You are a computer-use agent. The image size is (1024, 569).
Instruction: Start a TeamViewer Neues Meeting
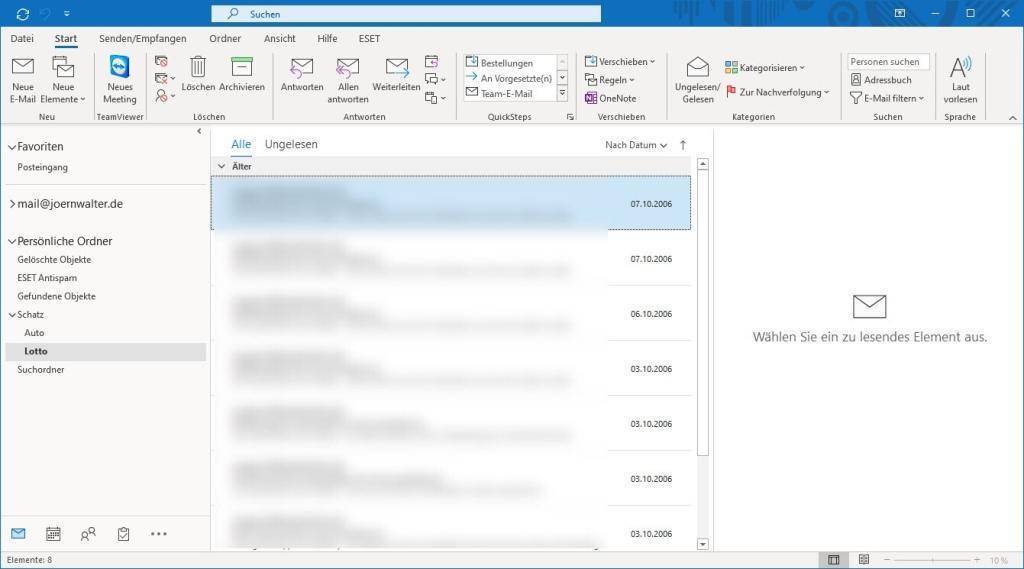[119, 68]
